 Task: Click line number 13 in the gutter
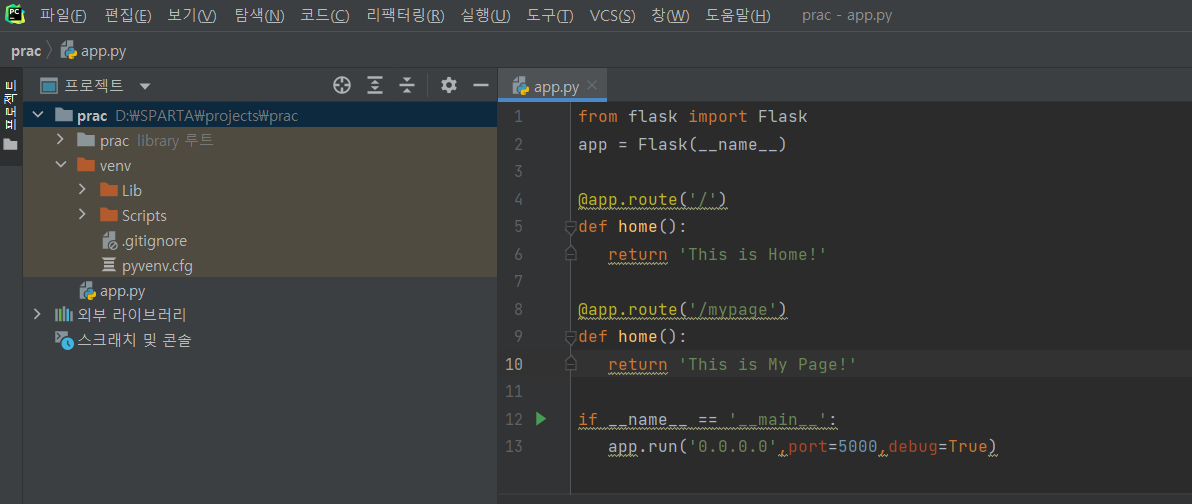click(514, 446)
